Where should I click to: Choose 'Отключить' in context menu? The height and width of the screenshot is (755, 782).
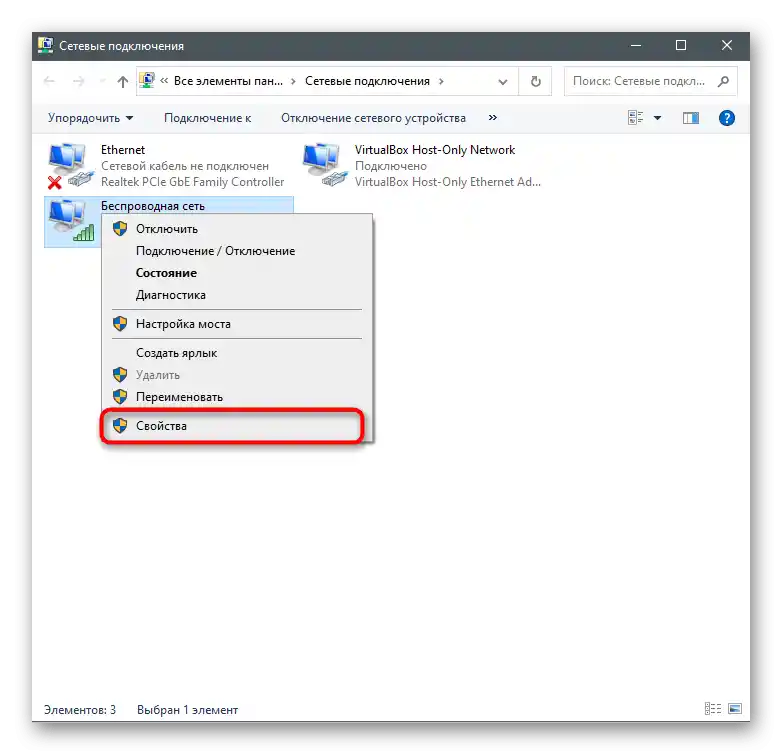click(x=237, y=229)
